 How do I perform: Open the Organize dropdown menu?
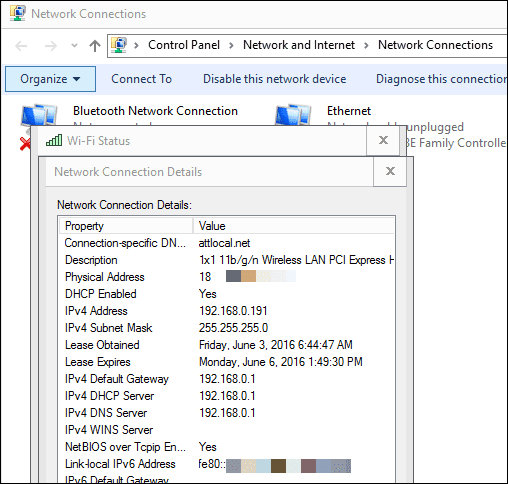coord(50,79)
